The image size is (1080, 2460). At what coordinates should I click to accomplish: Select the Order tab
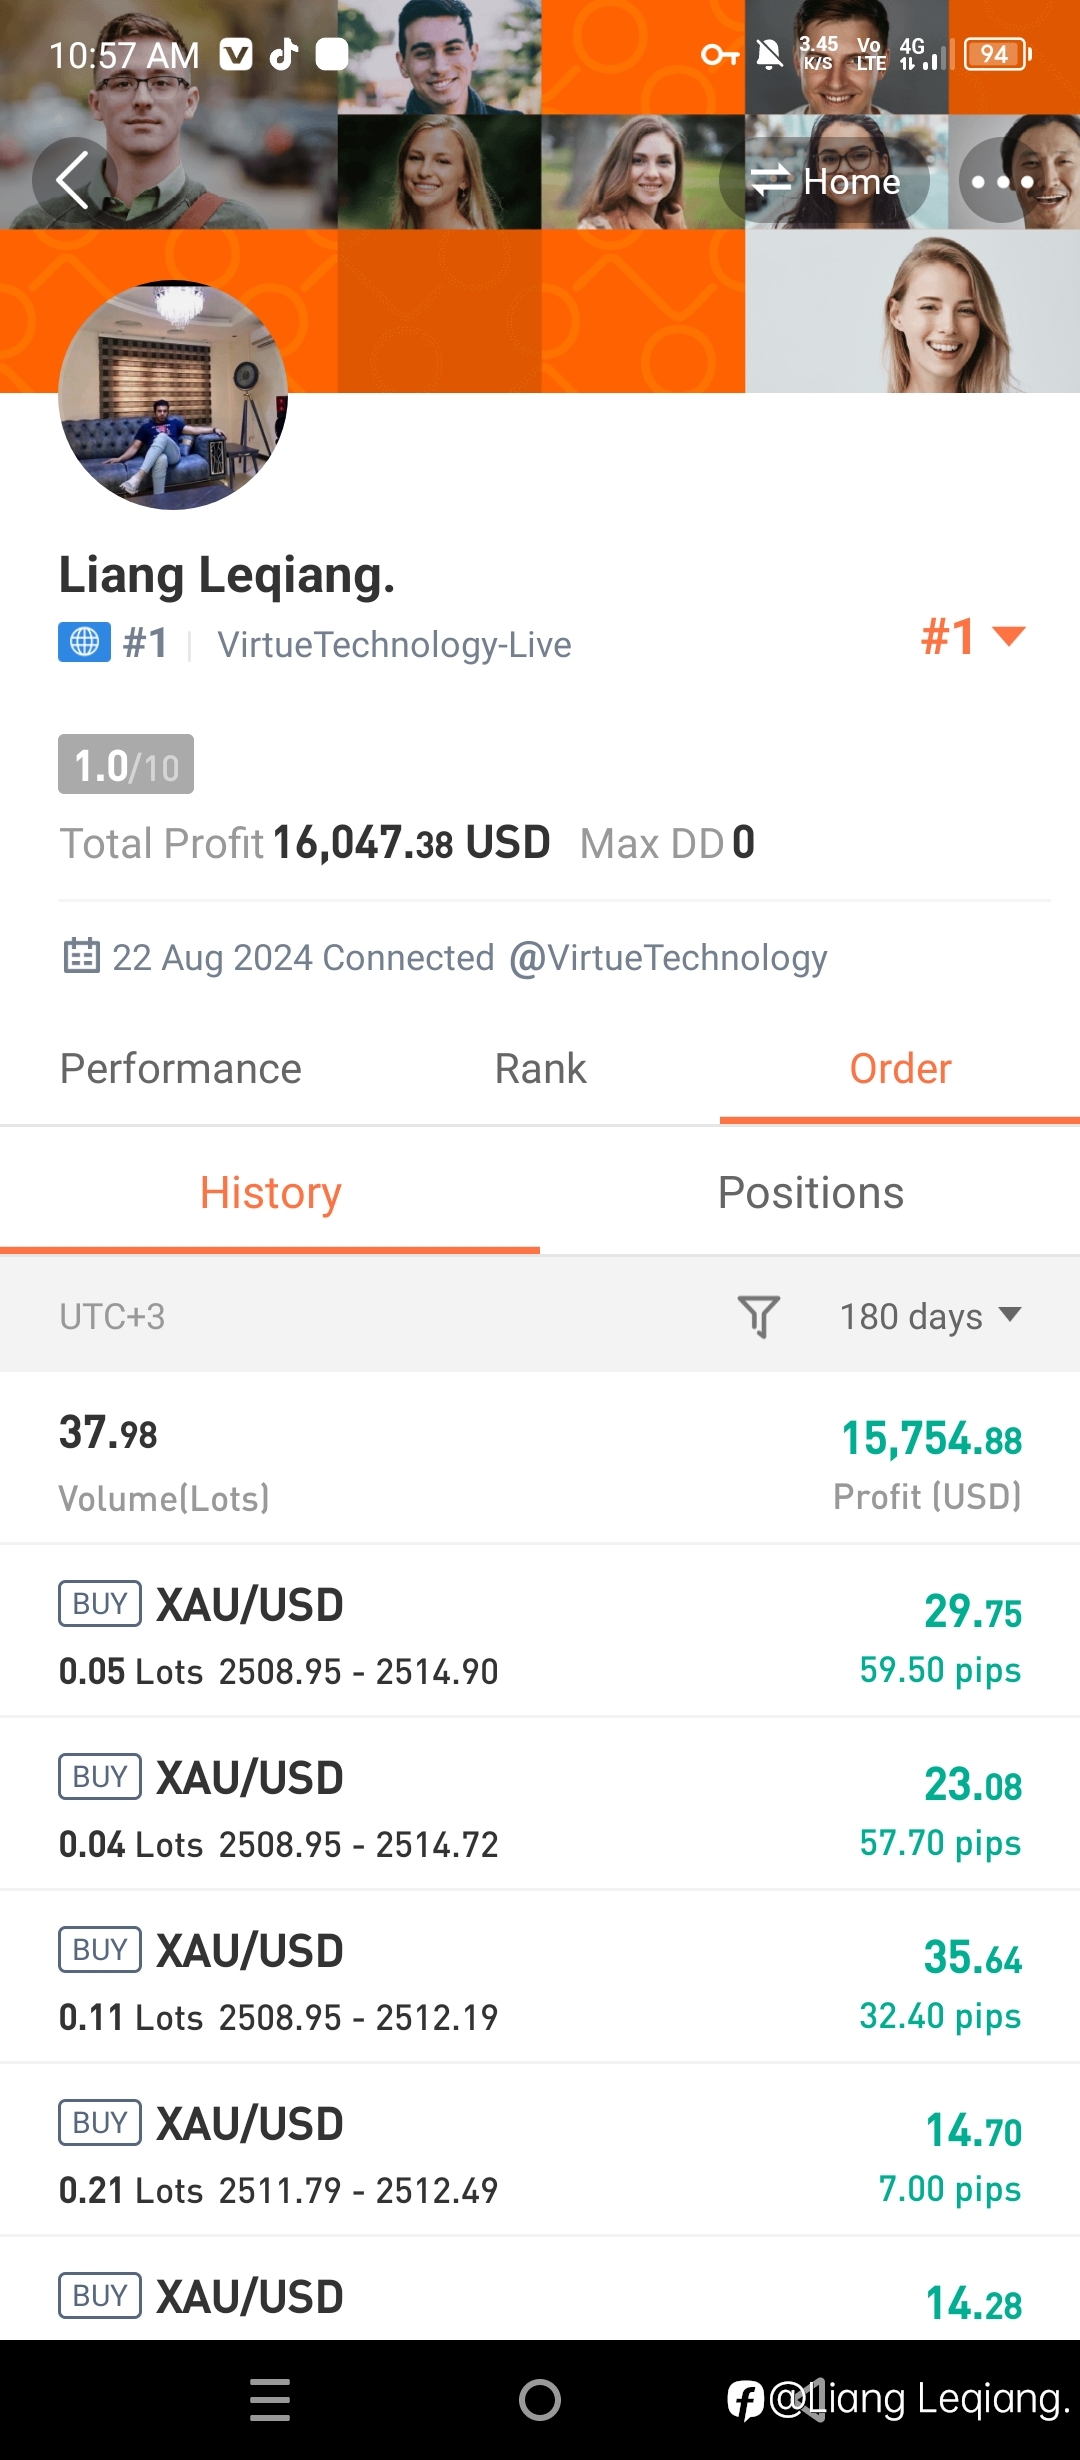[x=900, y=1069]
